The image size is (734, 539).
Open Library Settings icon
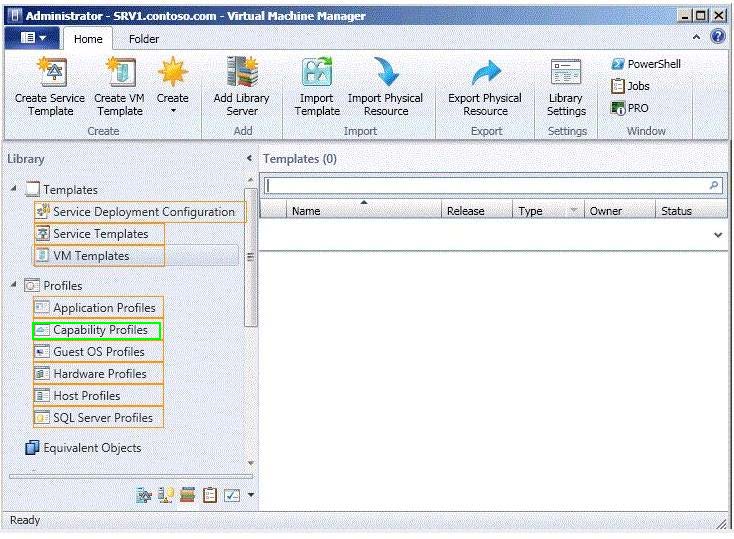point(566,72)
